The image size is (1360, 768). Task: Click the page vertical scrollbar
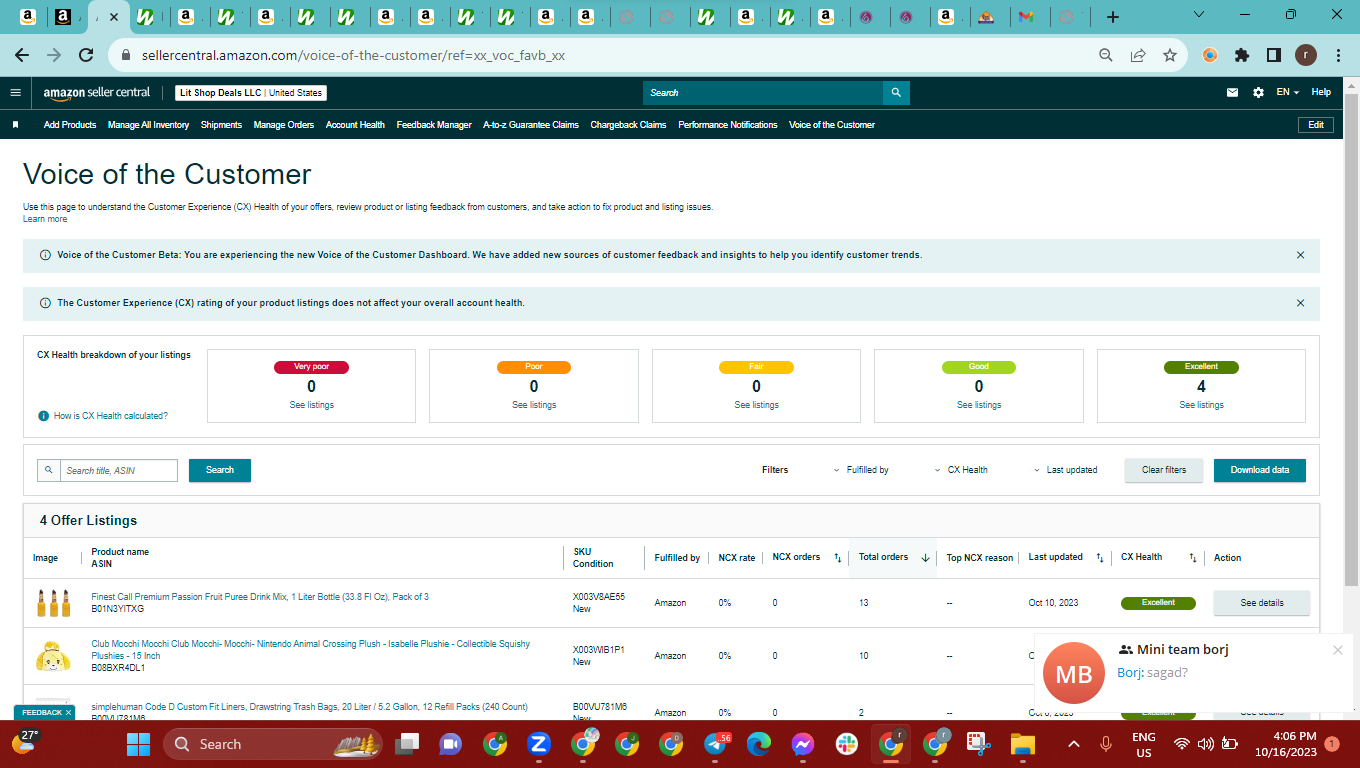[x=1351, y=340]
